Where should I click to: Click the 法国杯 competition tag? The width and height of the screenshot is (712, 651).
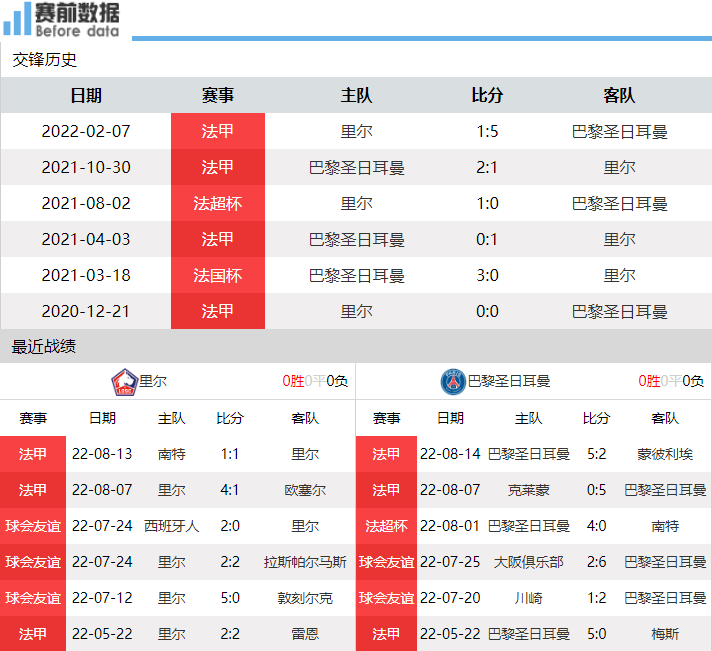point(218,275)
